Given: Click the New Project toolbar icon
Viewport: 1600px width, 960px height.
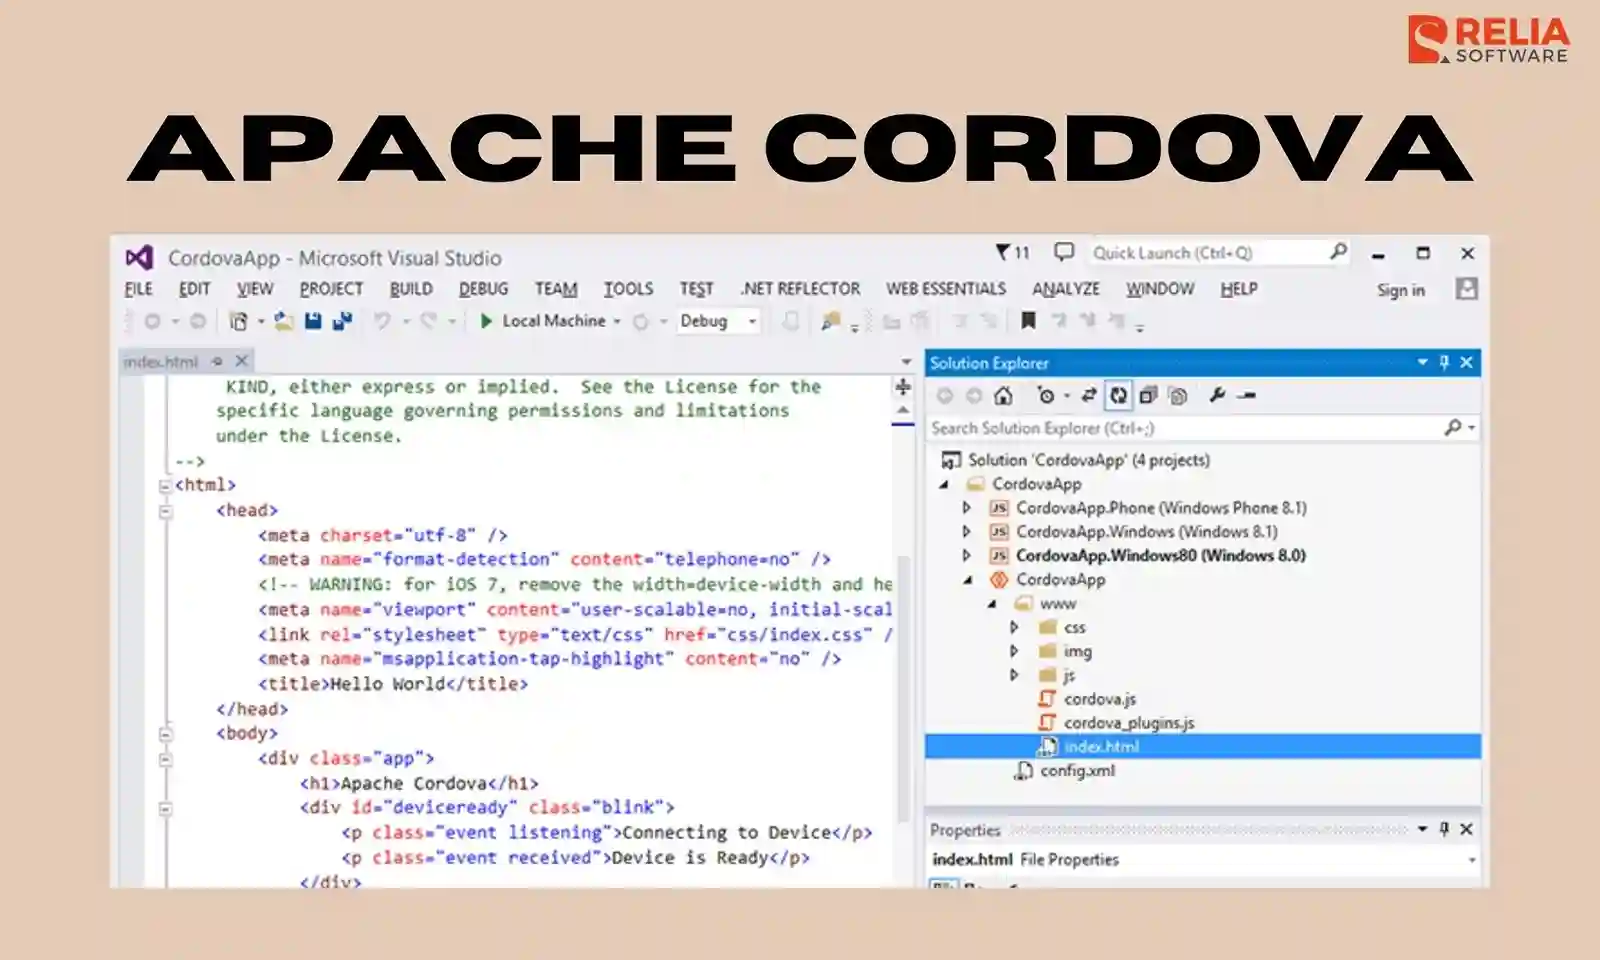Looking at the screenshot, I should 238,321.
